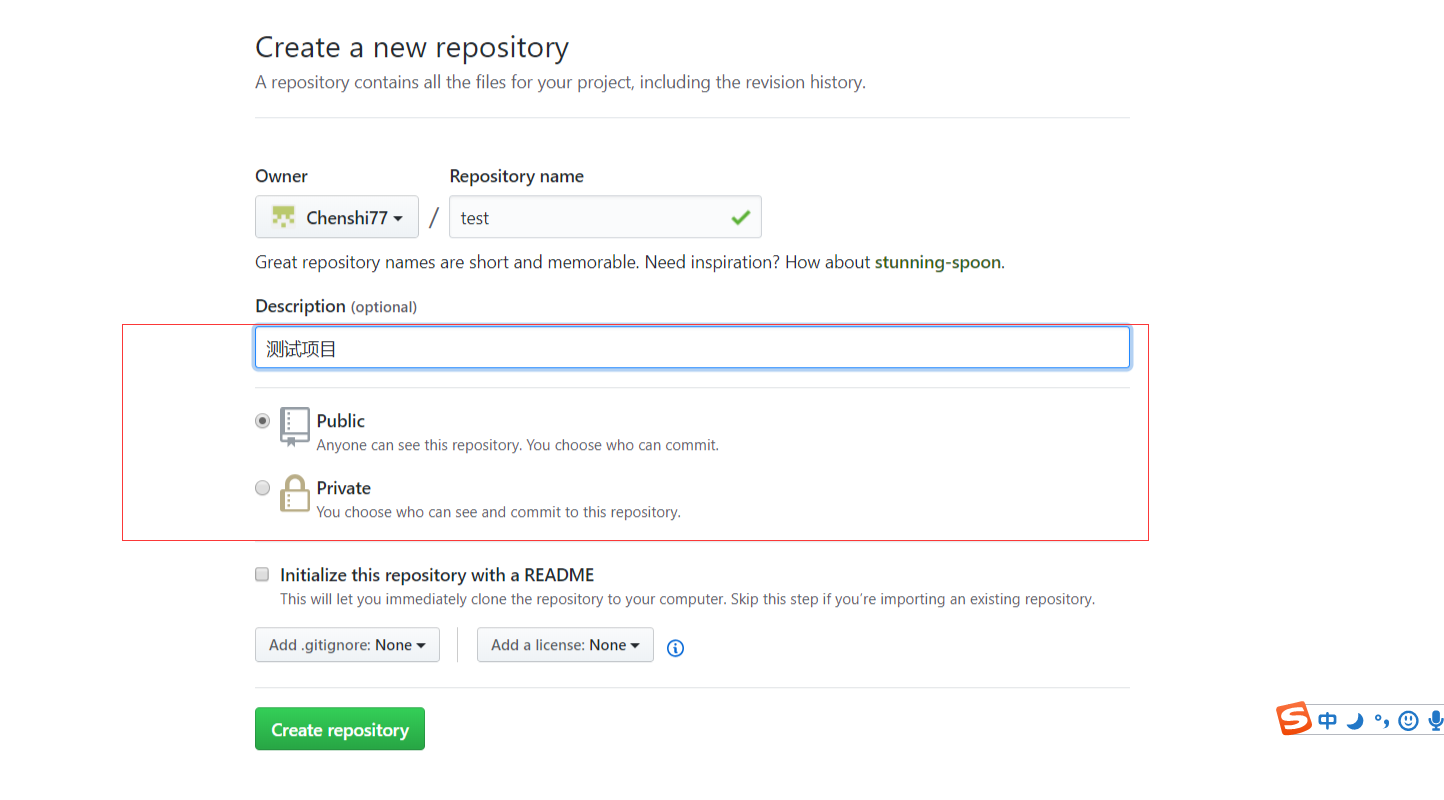Toggle the Chinese/English '中' mode icon
The width and height of the screenshot is (1444, 800).
click(x=1327, y=721)
